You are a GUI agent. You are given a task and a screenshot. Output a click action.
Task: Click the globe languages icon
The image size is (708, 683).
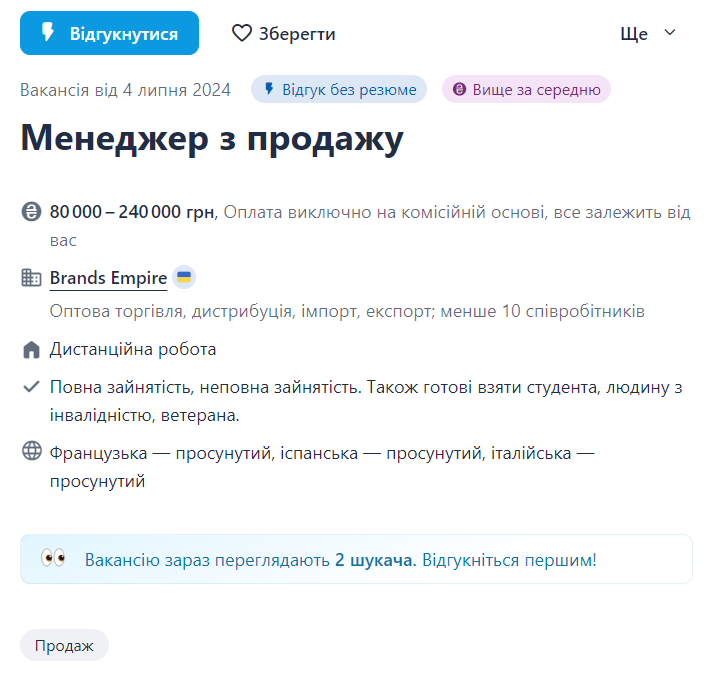(31, 451)
